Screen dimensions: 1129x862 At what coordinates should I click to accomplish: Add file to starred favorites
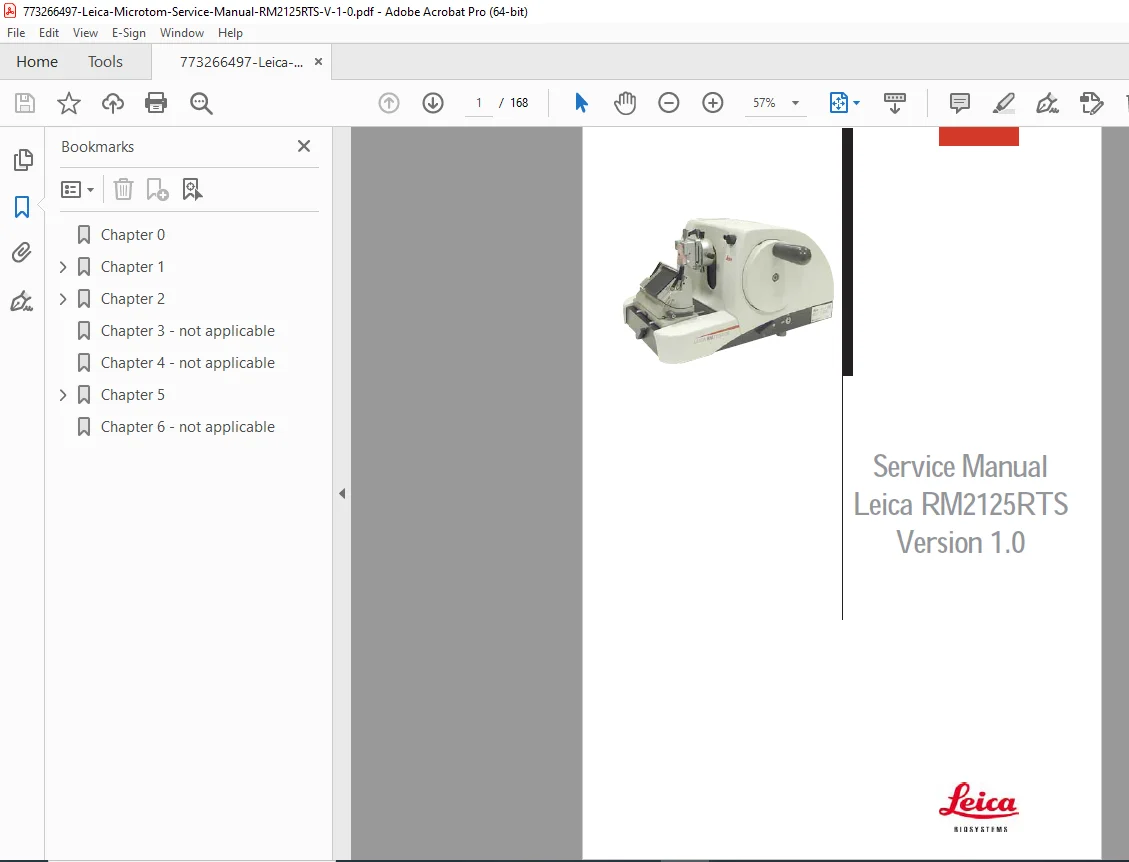68,103
